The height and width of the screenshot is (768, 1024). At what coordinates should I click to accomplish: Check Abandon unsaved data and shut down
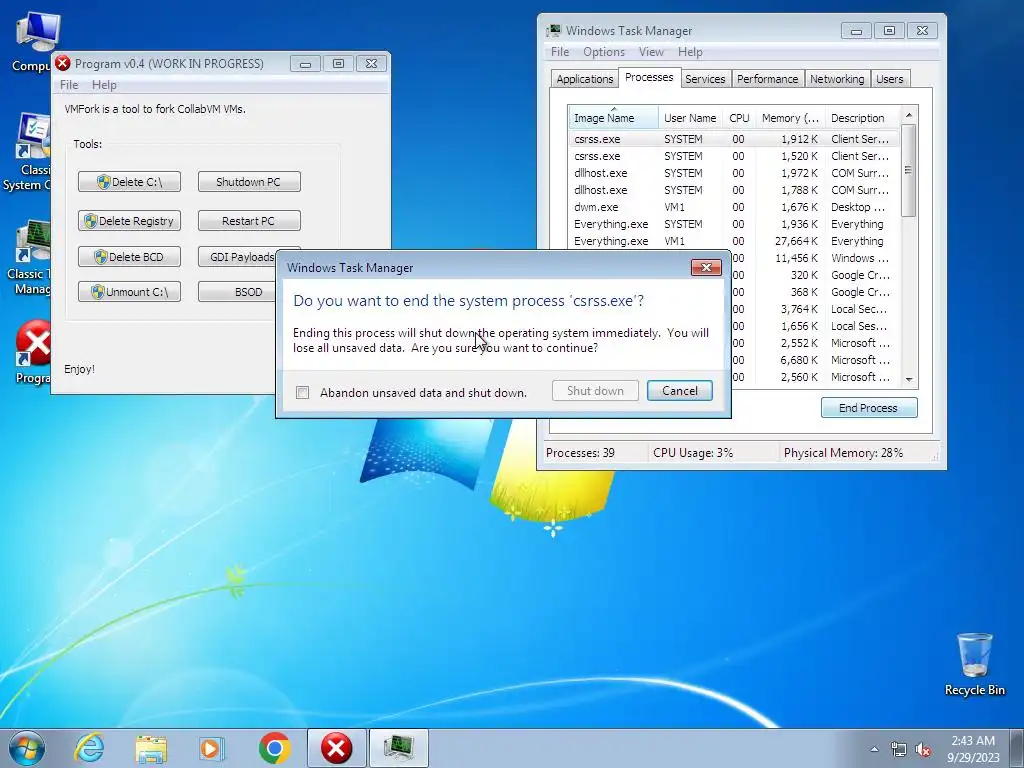(302, 392)
